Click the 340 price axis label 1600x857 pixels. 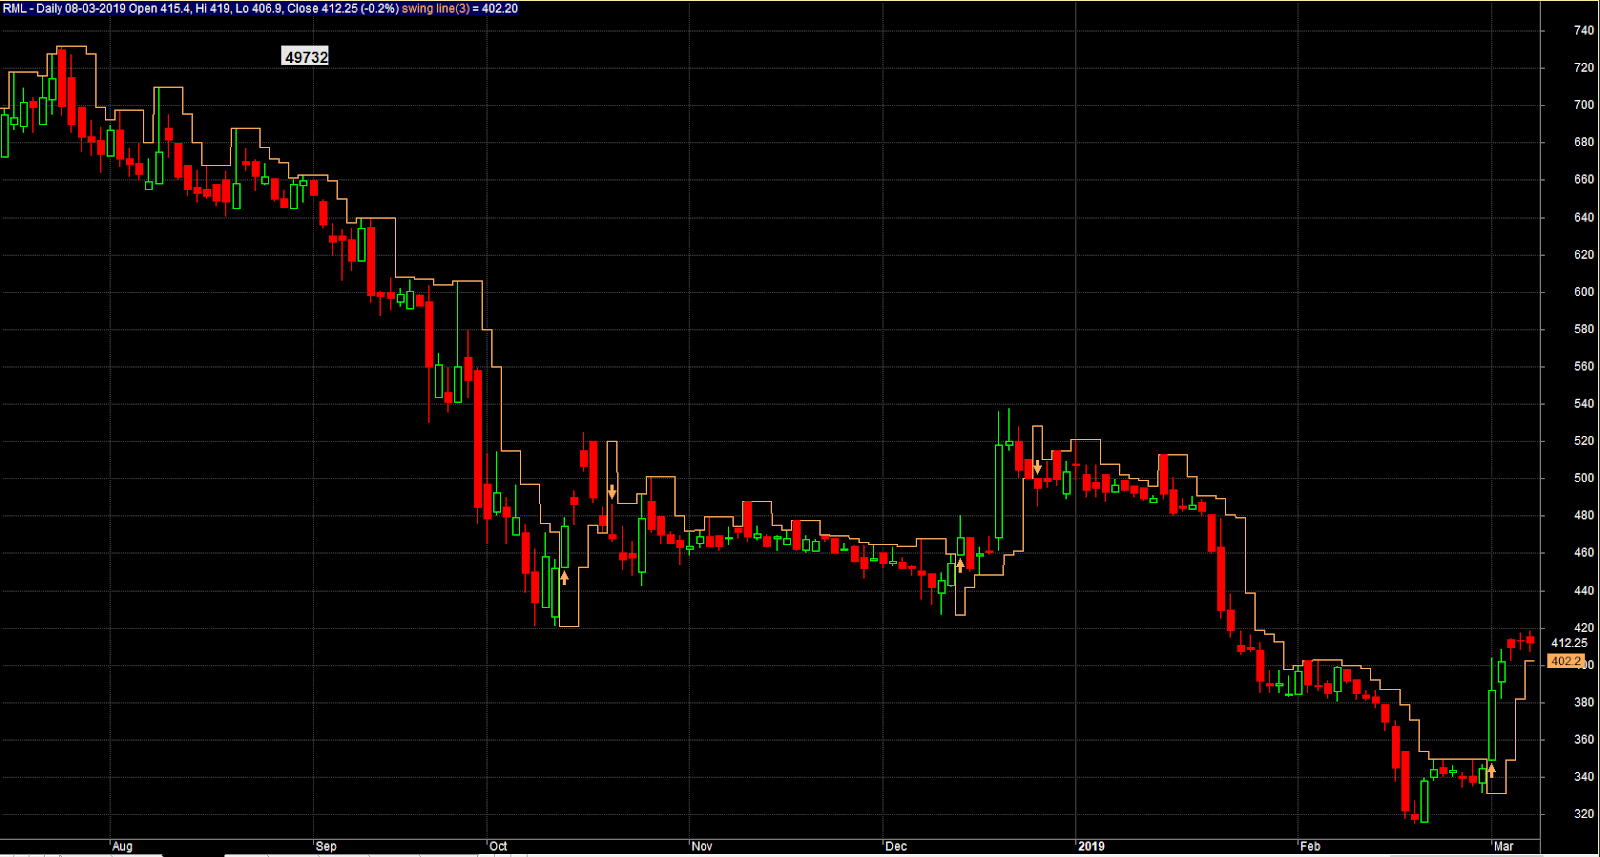pos(1584,777)
